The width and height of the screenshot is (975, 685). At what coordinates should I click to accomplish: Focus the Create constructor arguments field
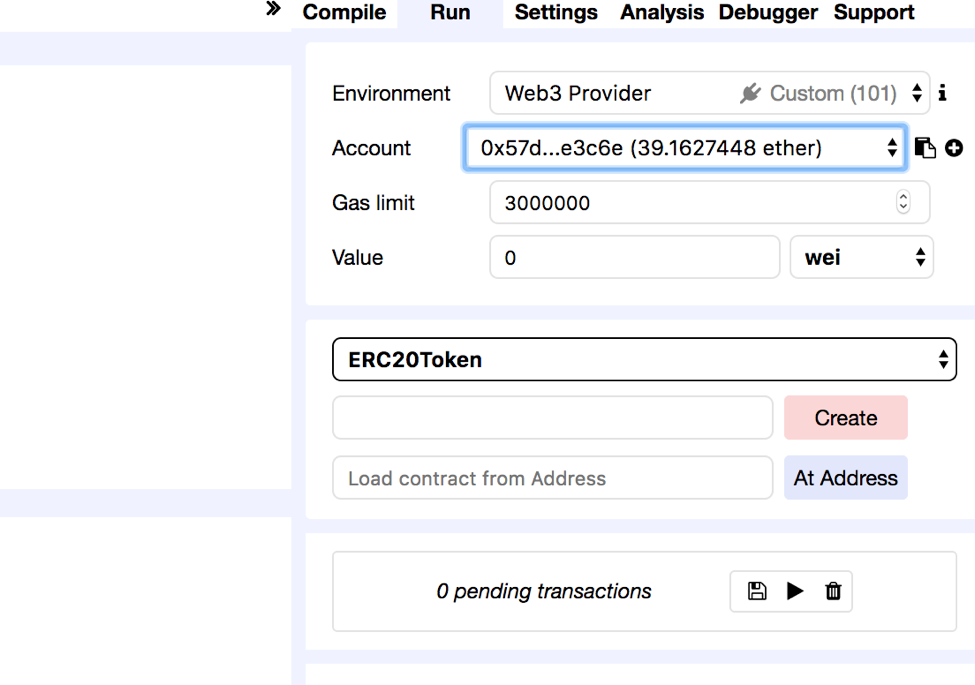(553, 418)
